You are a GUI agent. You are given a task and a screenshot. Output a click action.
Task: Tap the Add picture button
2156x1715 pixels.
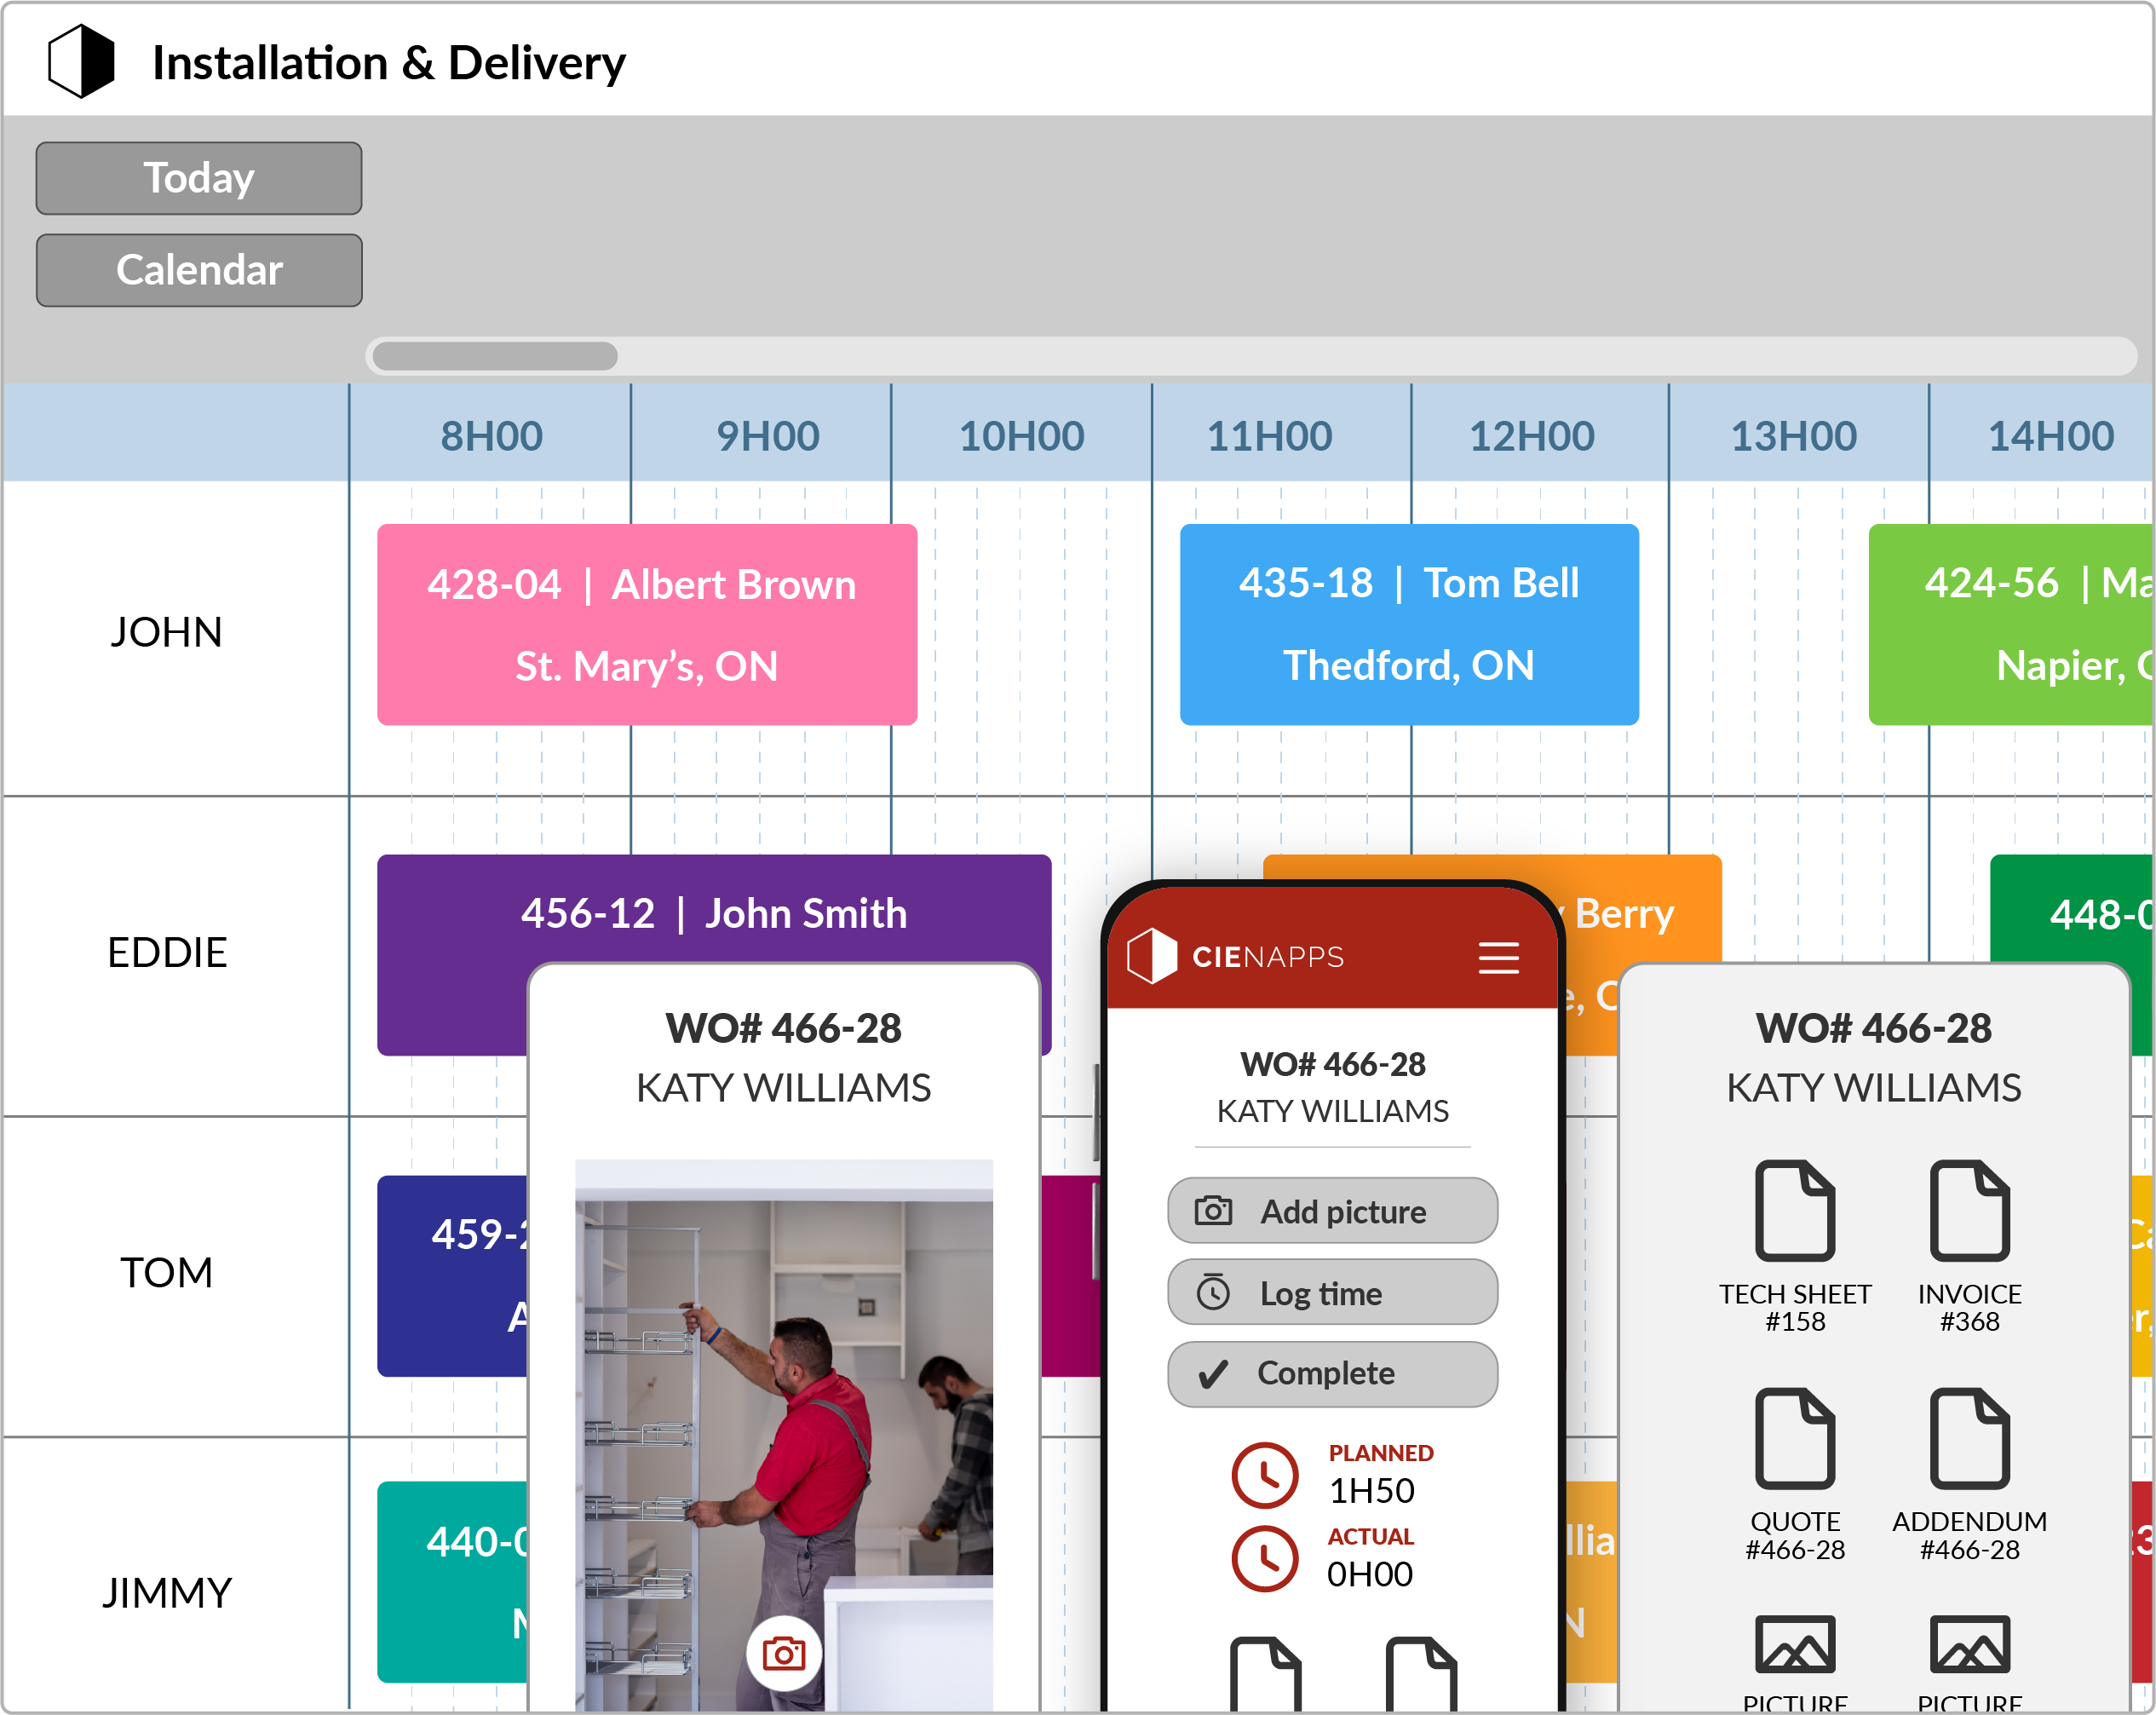[1332, 1211]
